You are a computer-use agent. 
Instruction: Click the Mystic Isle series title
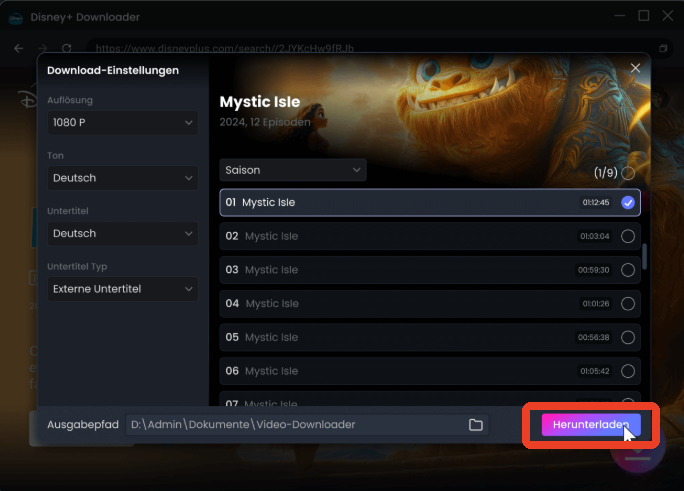tap(260, 102)
